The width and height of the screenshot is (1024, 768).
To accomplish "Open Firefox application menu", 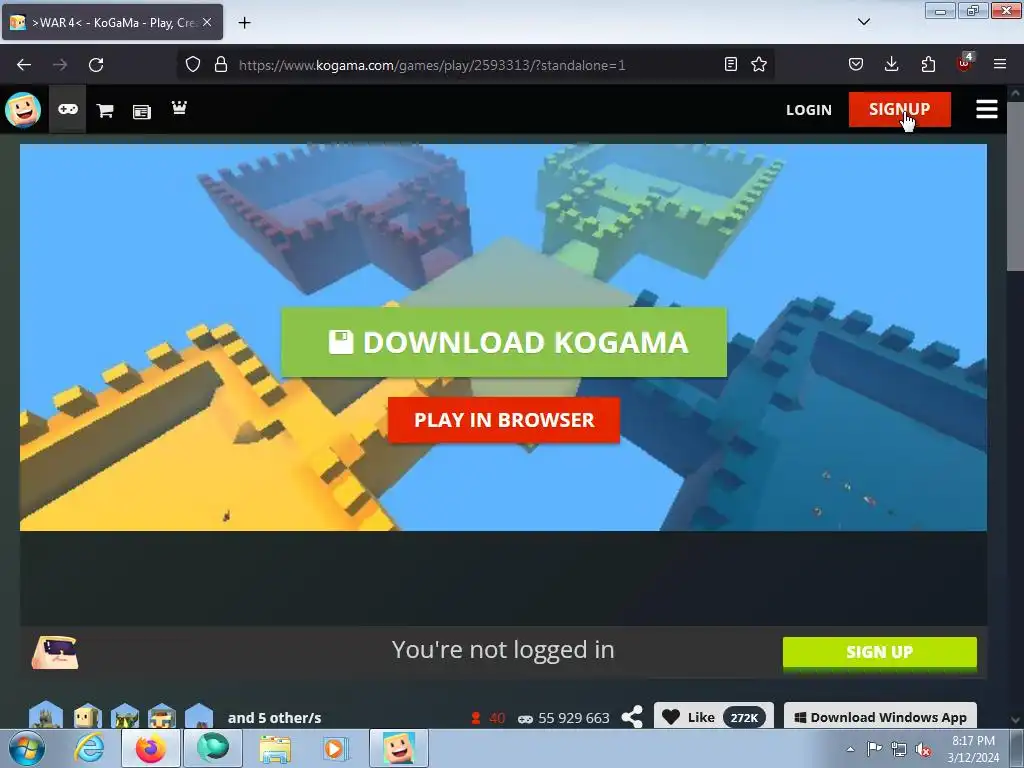I will [x=1000, y=64].
